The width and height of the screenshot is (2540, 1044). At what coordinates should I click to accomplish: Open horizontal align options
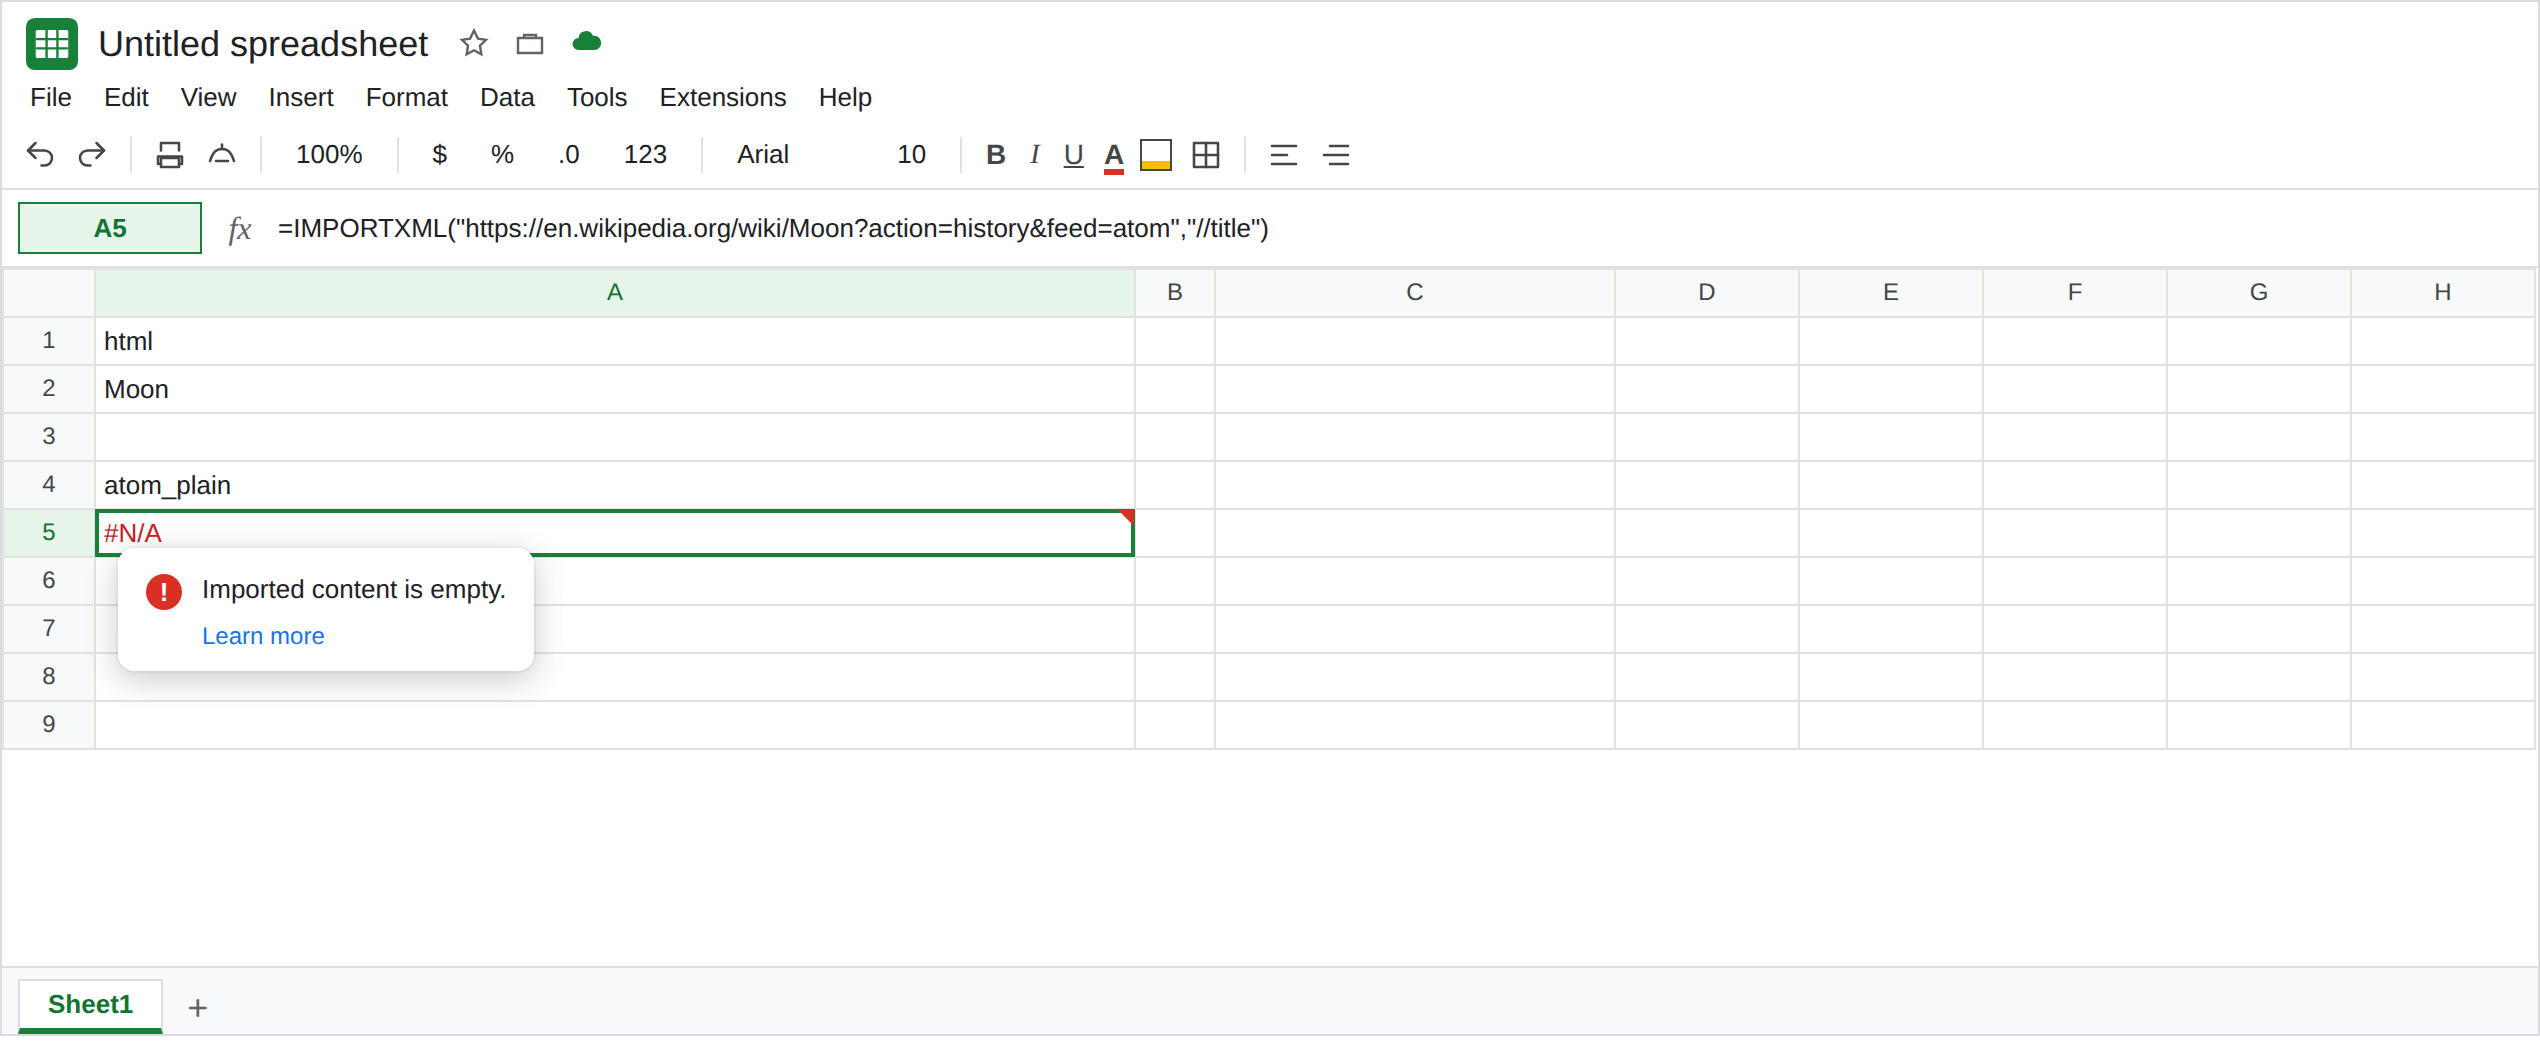point(1283,155)
